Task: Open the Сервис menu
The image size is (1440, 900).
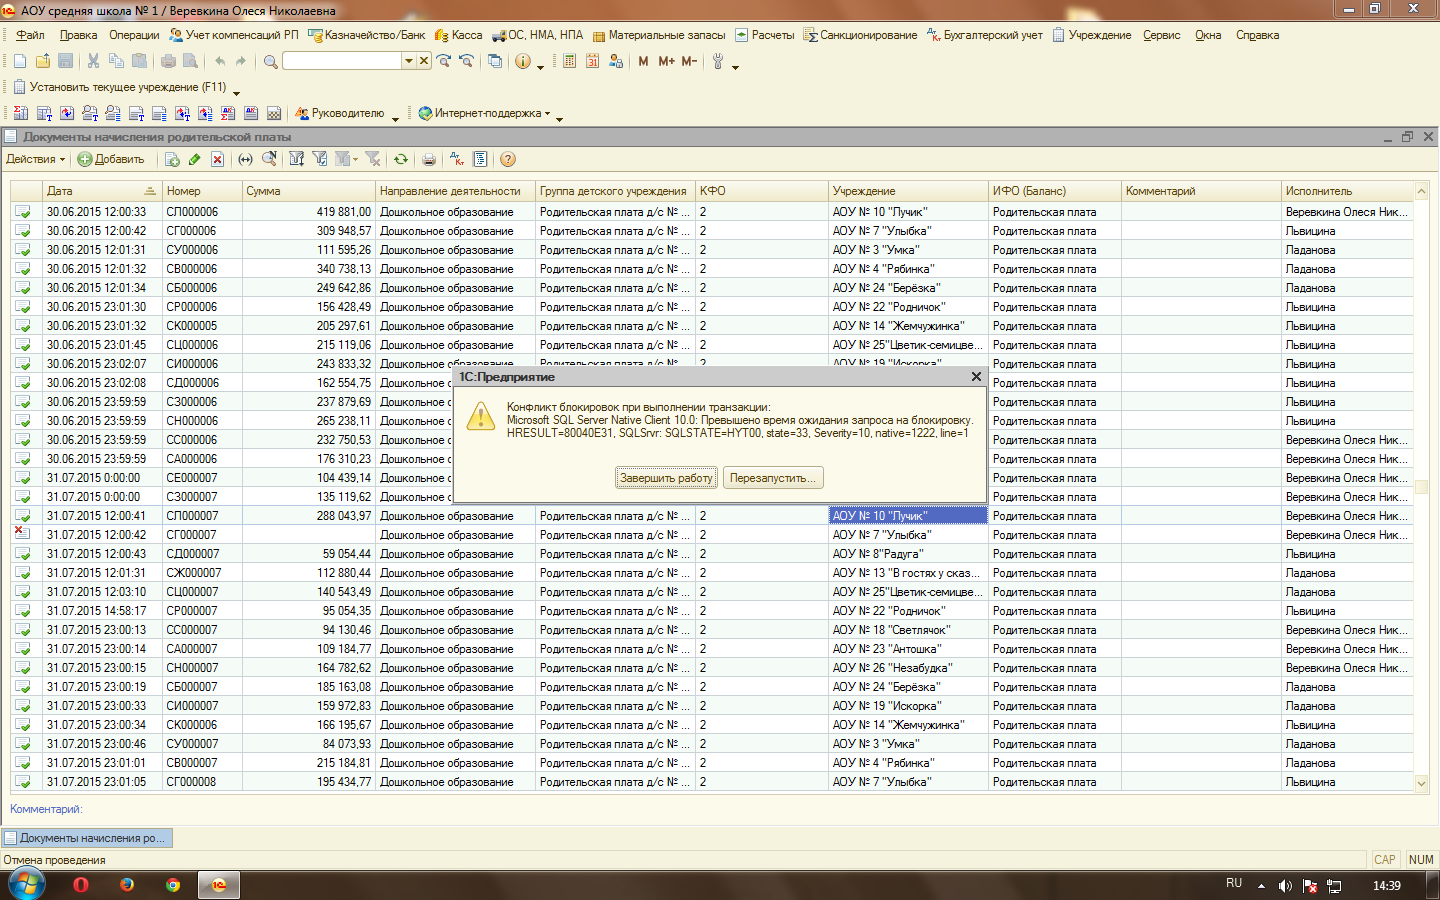Action: coord(1161,35)
